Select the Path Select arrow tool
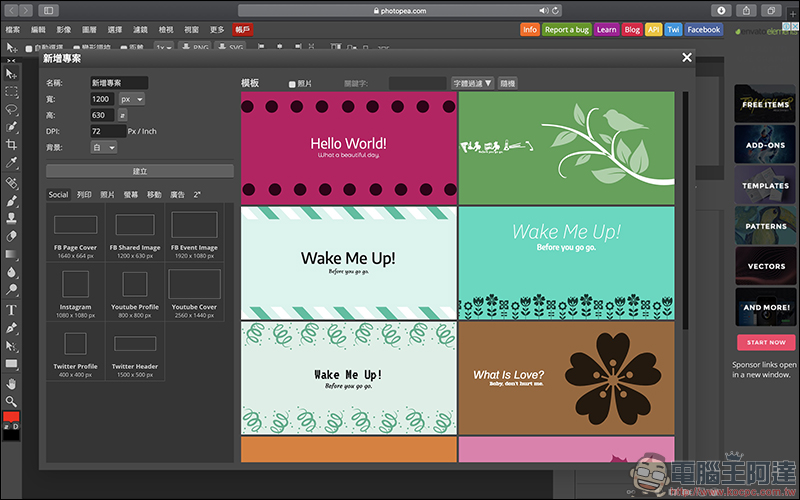Screen dimensions: 800x500 11,346
